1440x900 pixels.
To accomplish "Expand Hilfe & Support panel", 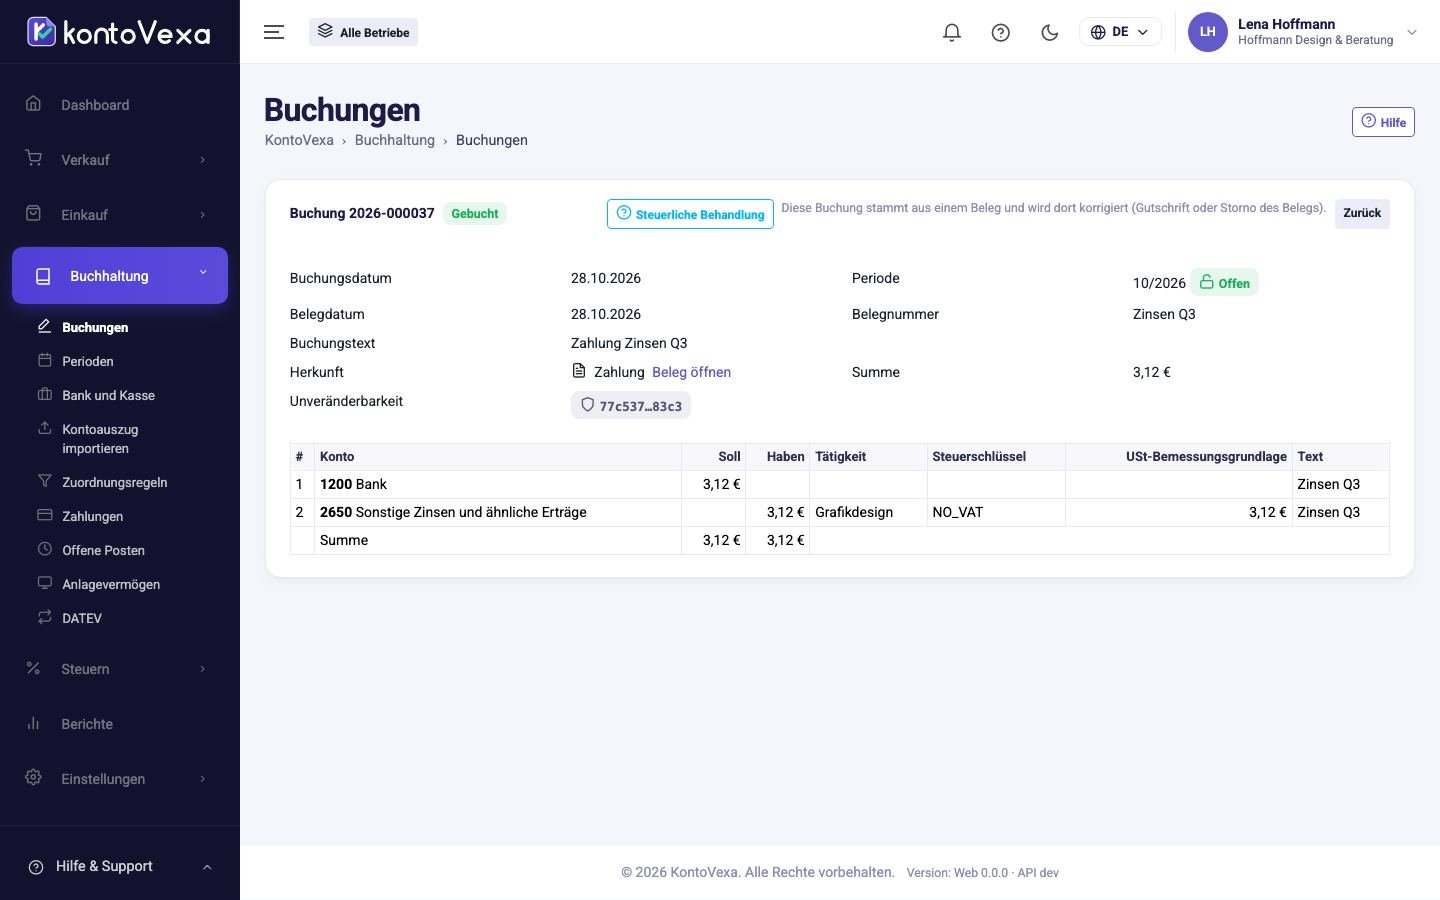I will [120, 866].
